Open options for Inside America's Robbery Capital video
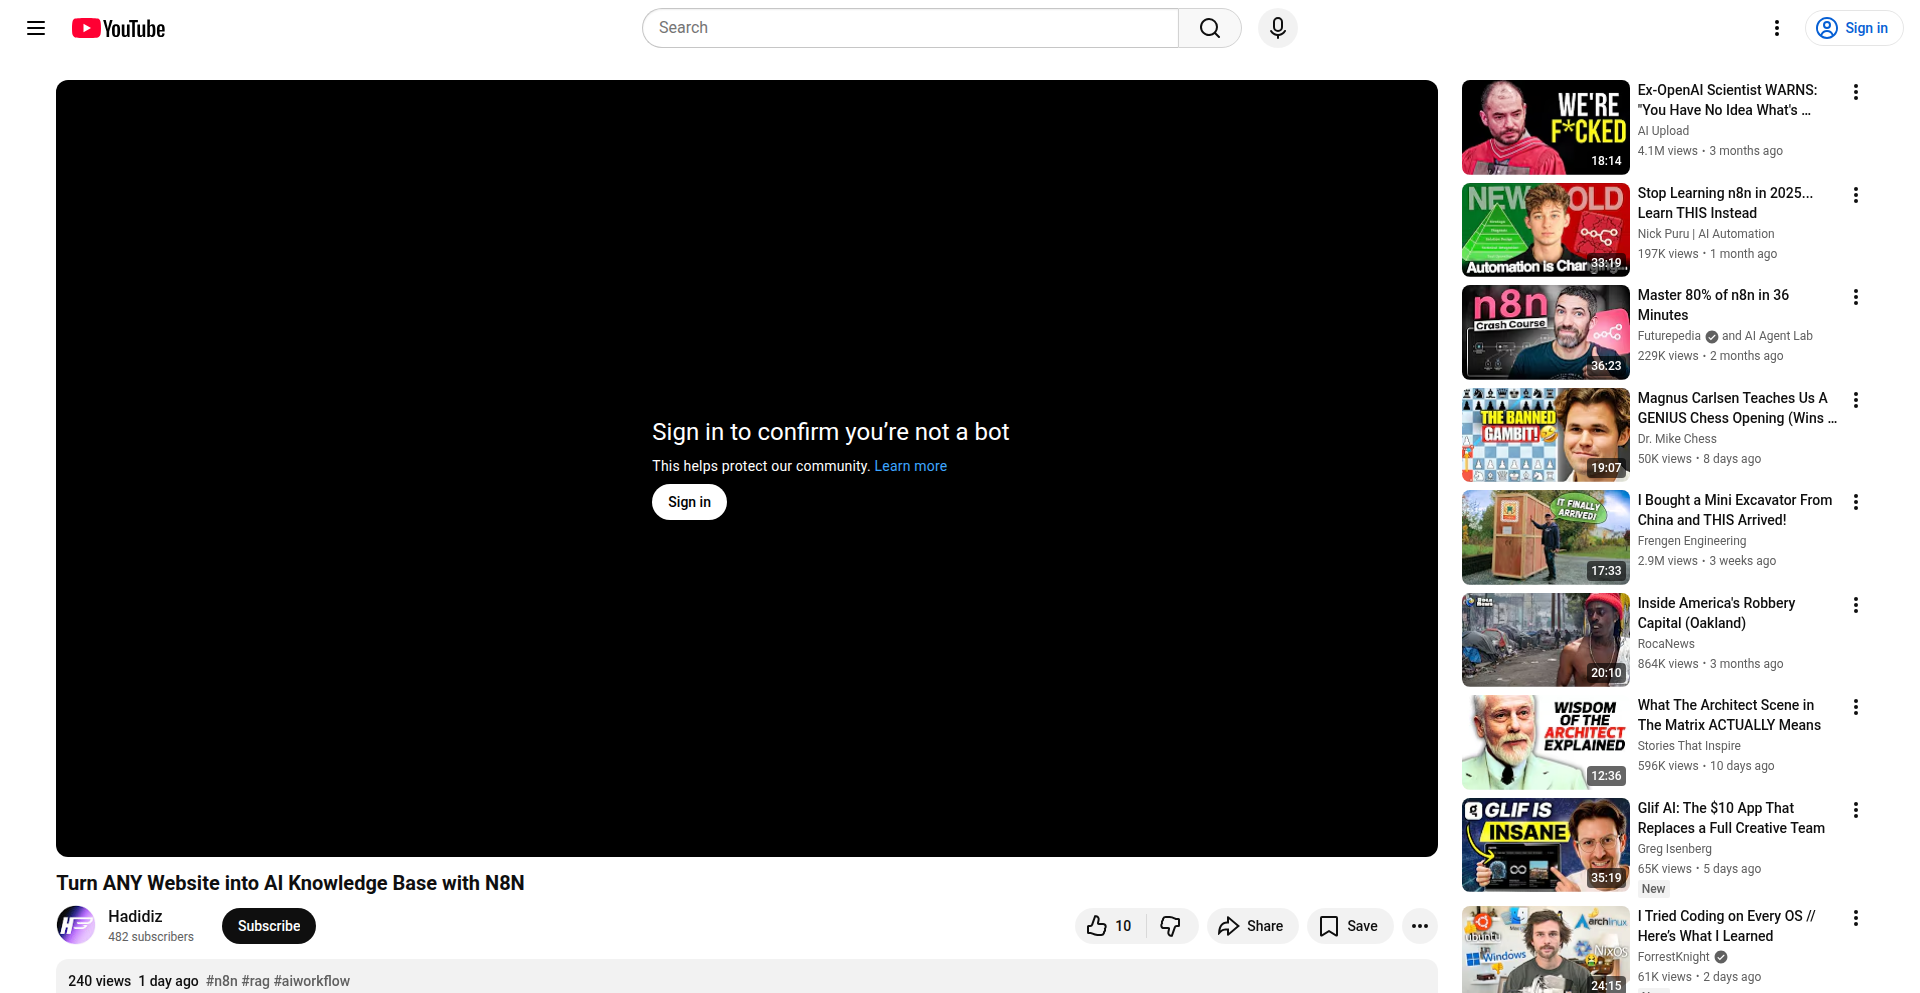The width and height of the screenshot is (1920, 993). 1856,605
